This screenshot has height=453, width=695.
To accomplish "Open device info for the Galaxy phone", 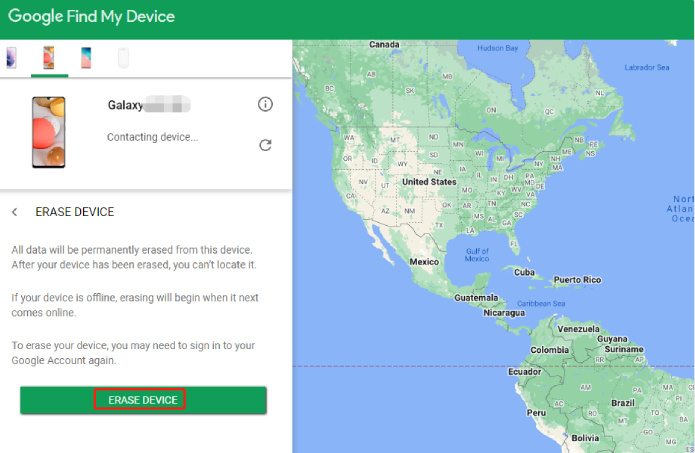I will click(265, 104).
